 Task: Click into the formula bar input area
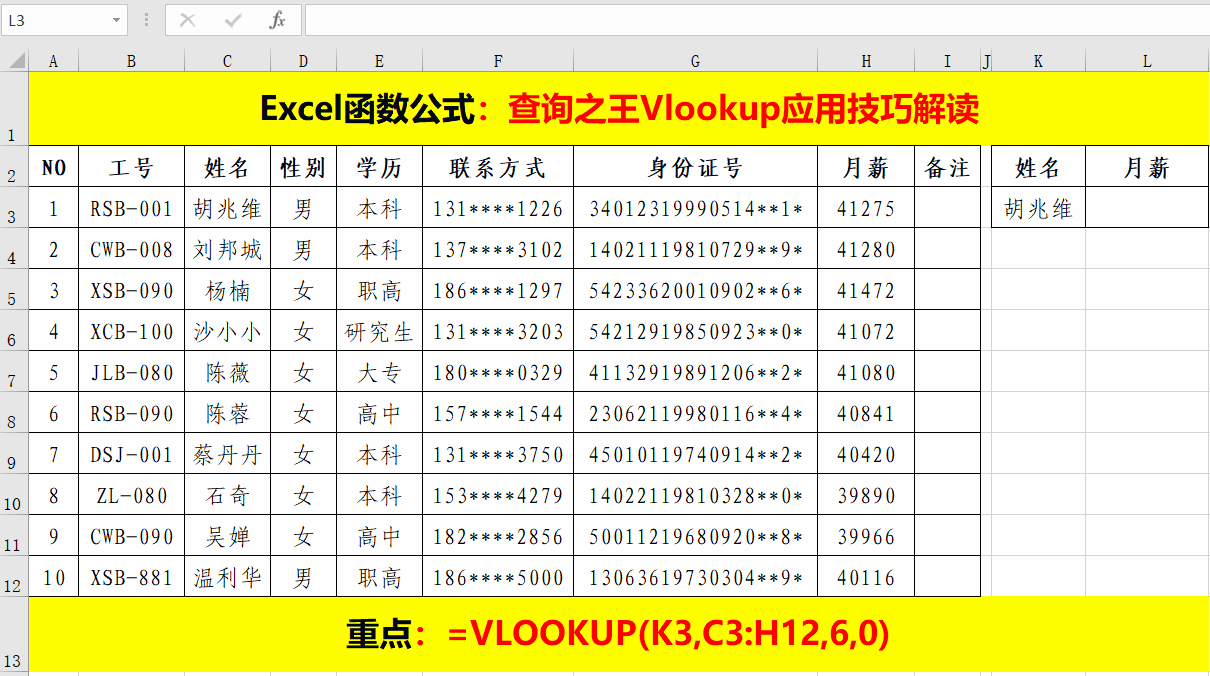point(756,20)
